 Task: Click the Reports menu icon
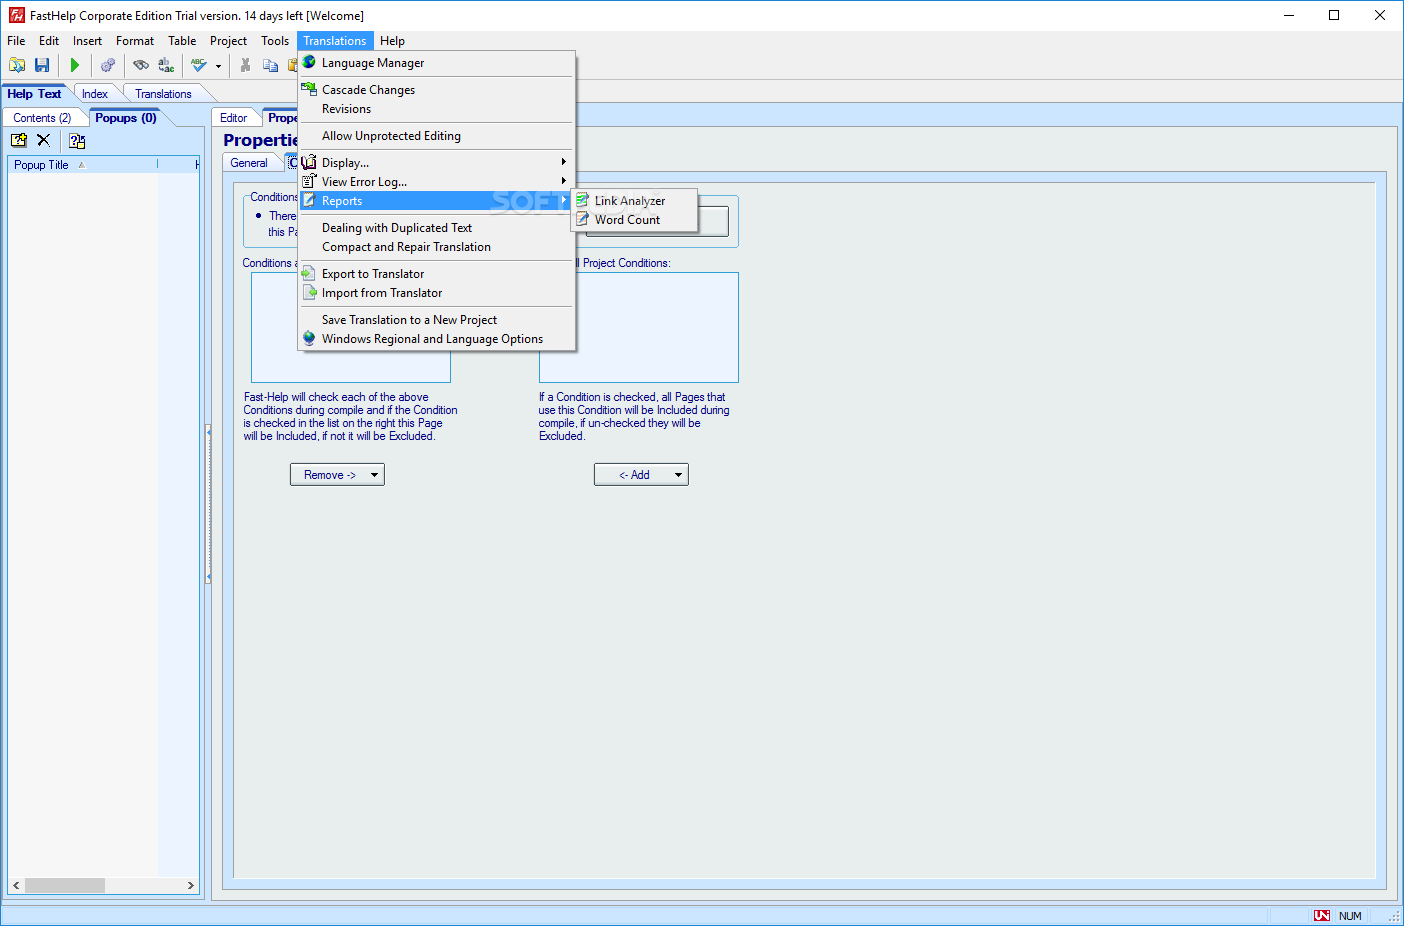(x=309, y=200)
